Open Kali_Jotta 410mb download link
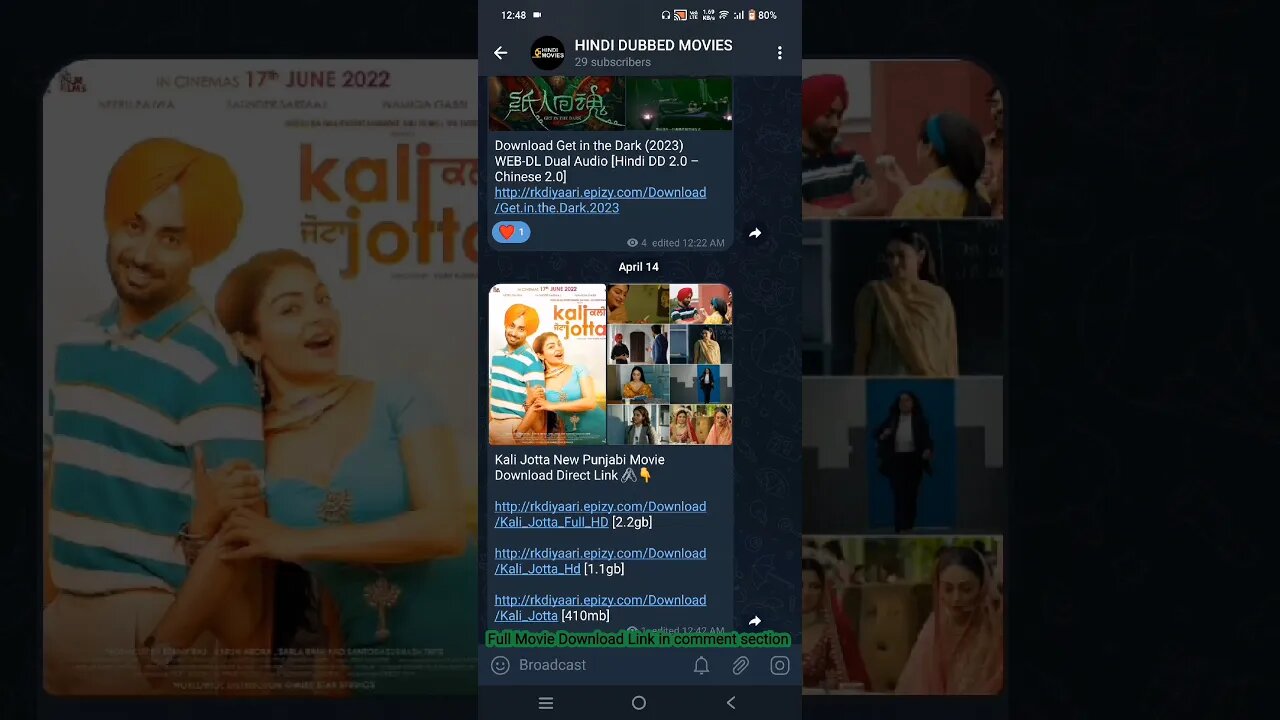Screen dimensions: 1280x720 click(x=600, y=608)
